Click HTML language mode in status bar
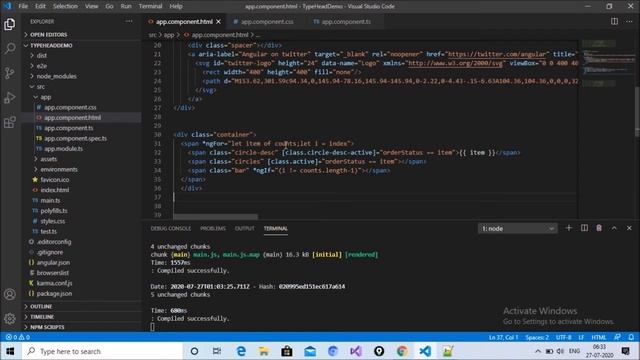 pos(599,337)
